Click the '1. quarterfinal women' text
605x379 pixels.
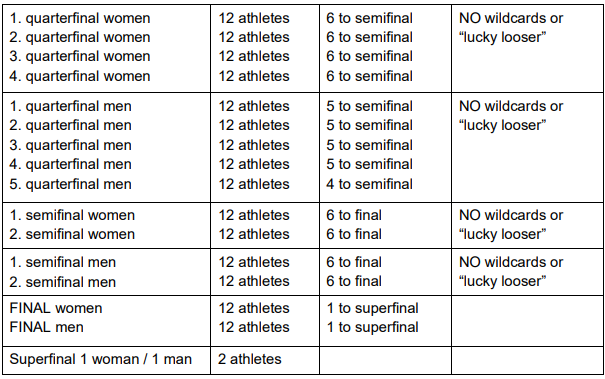click(x=80, y=18)
